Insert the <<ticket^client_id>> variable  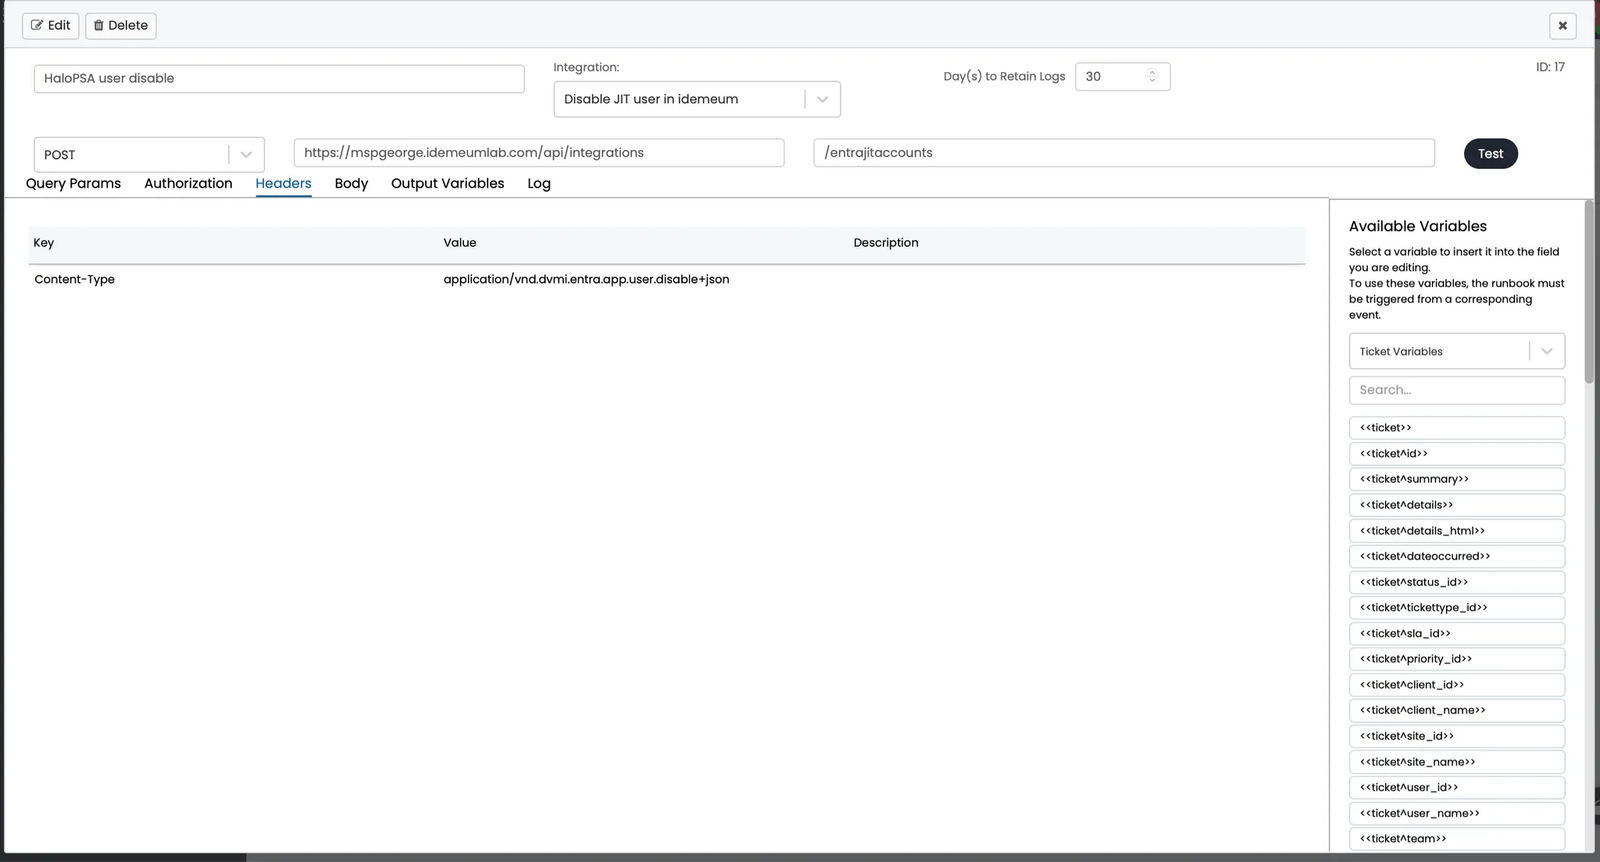pyautogui.click(x=1456, y=685)
